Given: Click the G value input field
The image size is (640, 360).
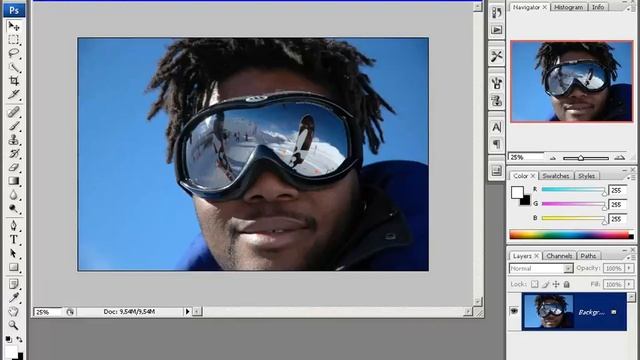Looking at the screenshot, I should [x=617, y=204].
